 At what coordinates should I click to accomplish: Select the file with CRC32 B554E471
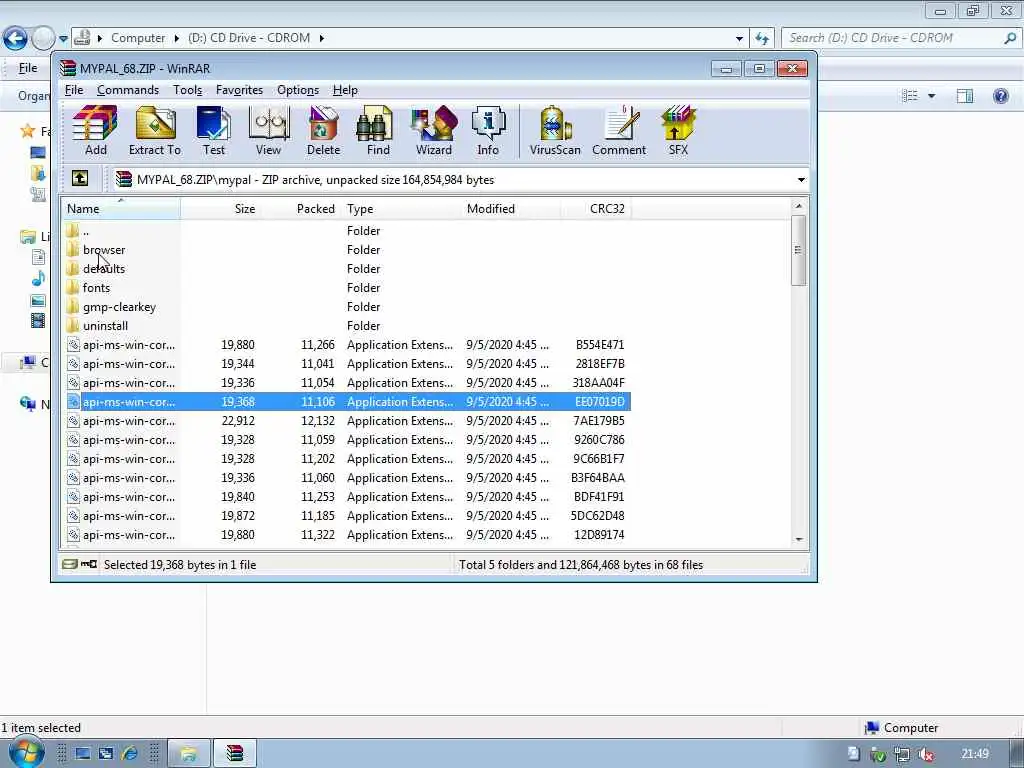(x=348, y=345)
